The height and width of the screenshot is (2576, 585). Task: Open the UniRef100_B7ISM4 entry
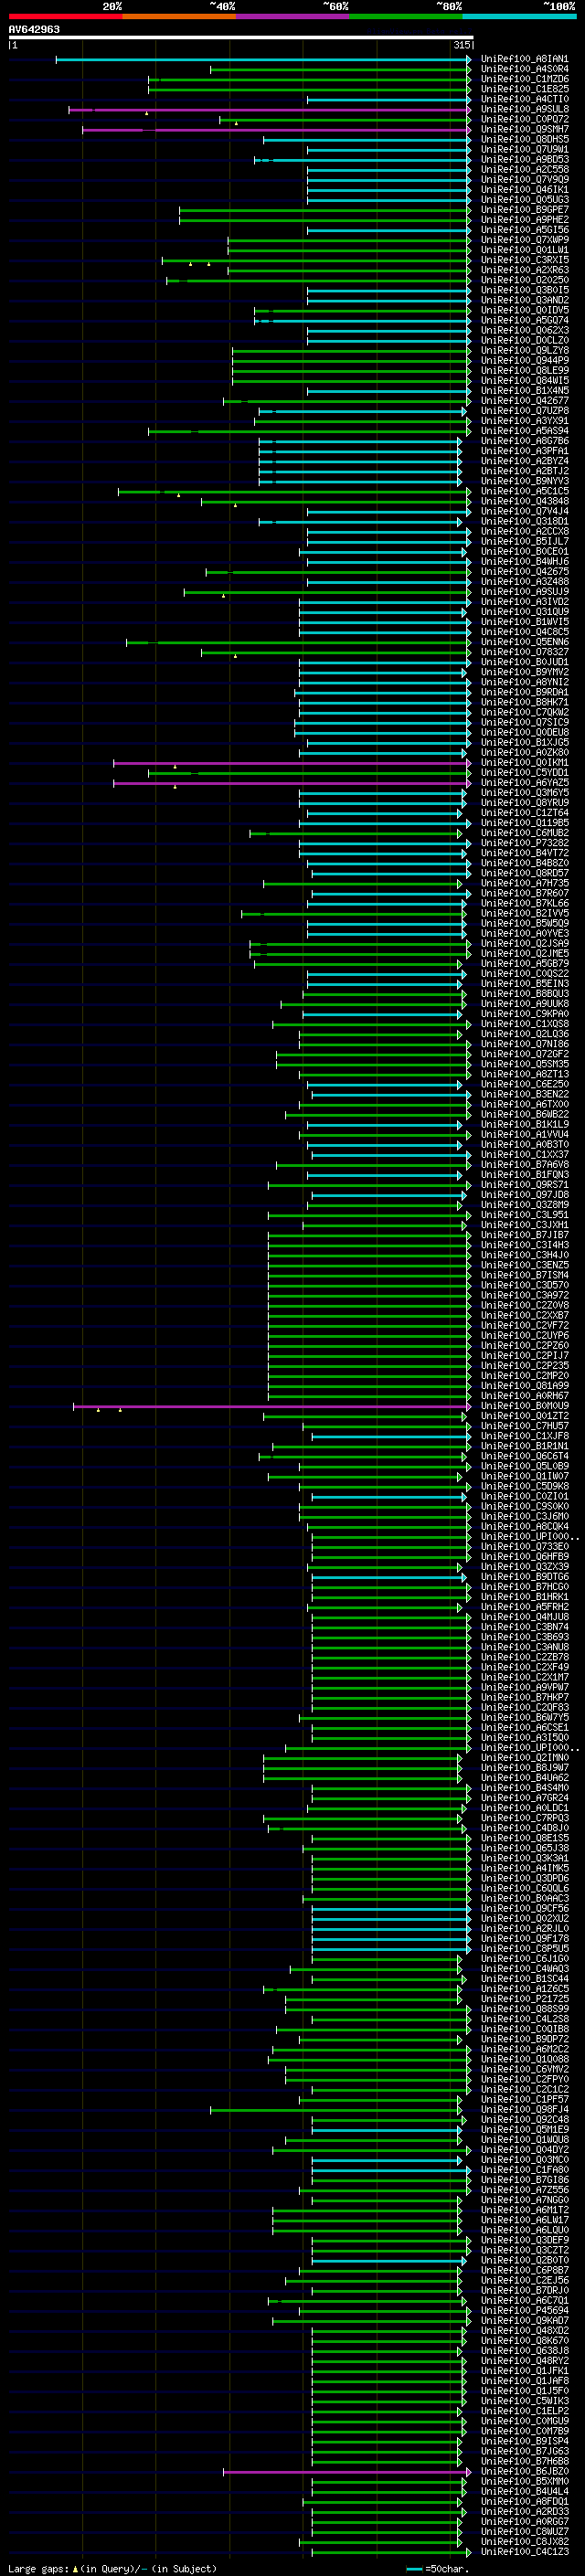(525, 1275)
